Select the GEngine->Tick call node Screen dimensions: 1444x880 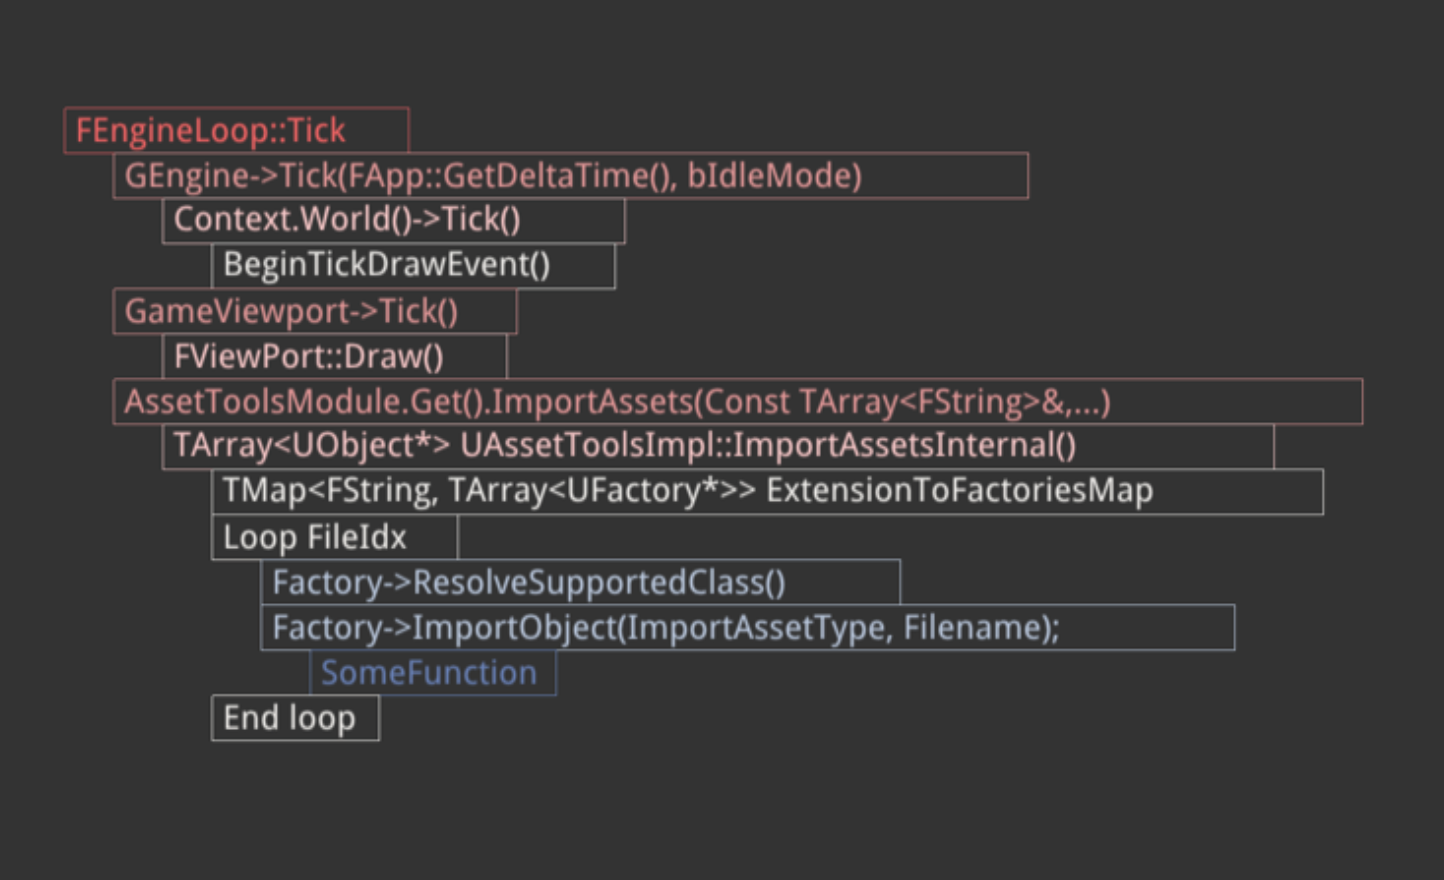[232, 176]
